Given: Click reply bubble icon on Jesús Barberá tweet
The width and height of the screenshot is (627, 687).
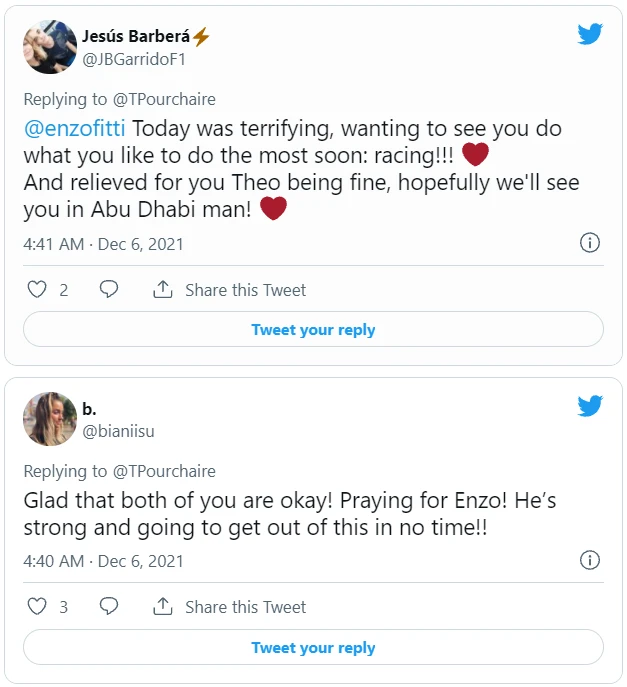Looking at the screenshot, I should coord(109,290).
